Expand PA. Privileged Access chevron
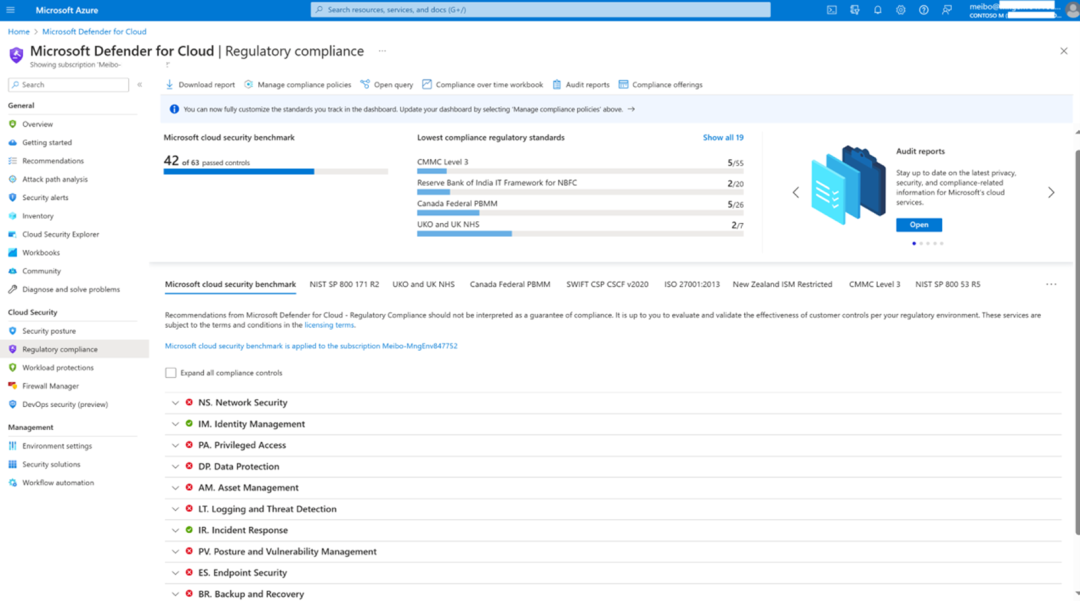This screenshot has height=601, width=1080. [175, 445]
